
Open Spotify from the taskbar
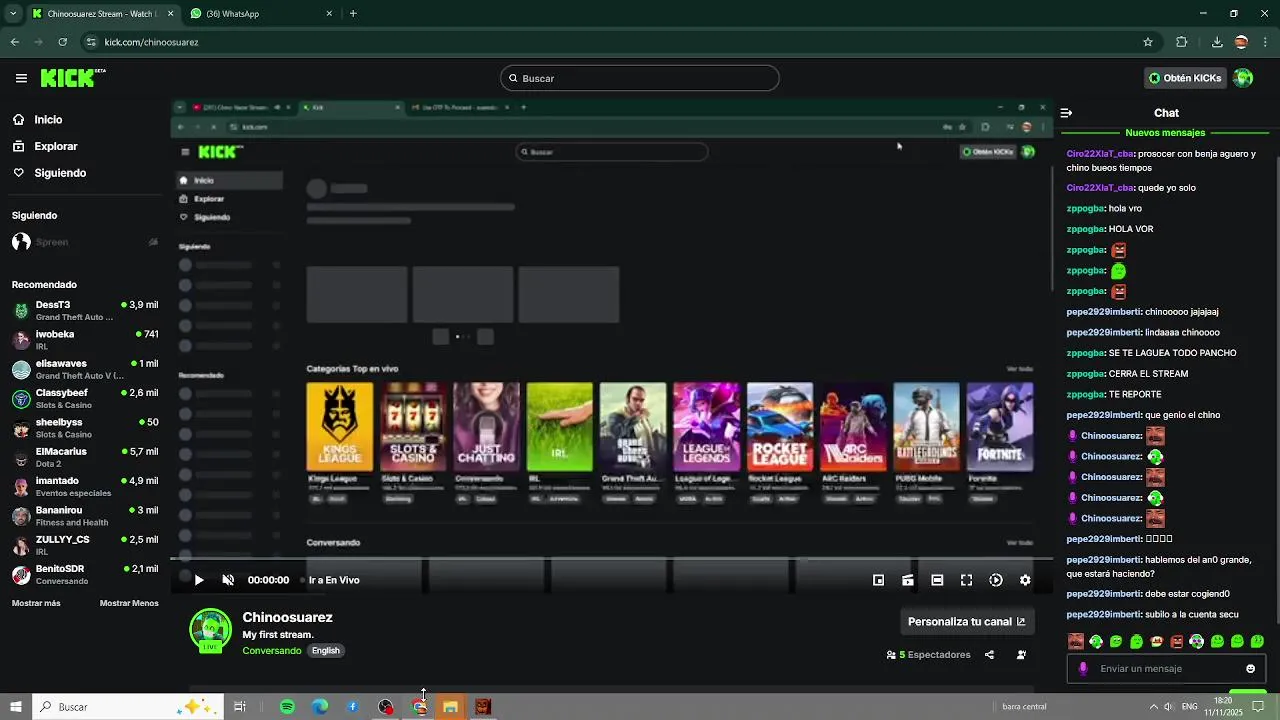[287, 707]
